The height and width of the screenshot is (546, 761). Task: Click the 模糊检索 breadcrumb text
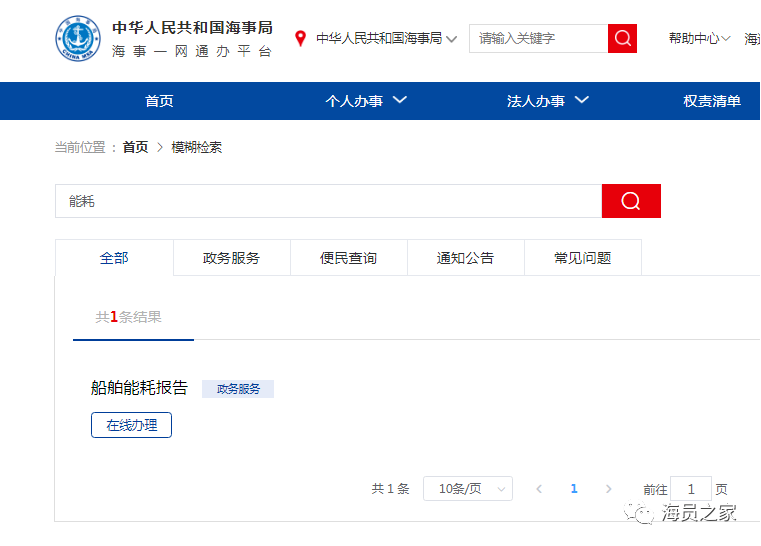(197, 147)
